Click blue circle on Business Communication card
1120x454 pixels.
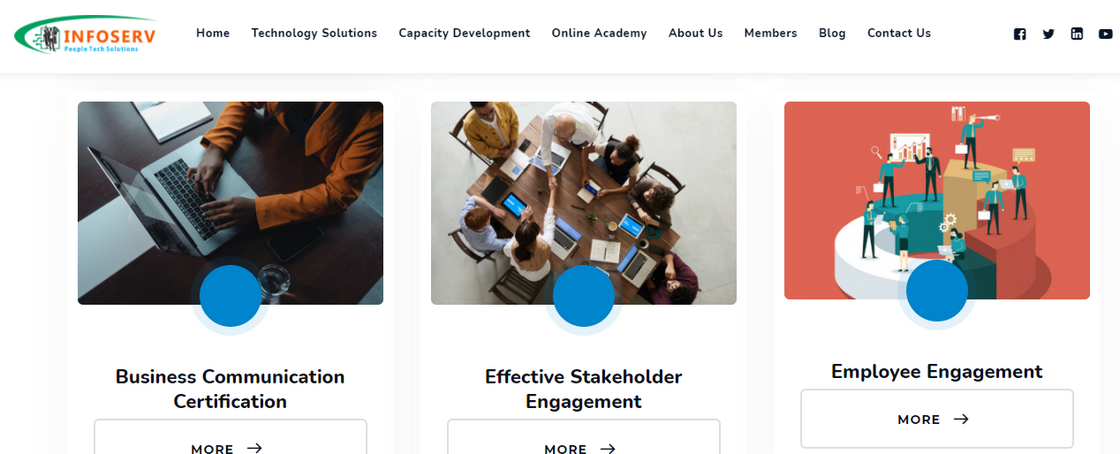(230, 296)
